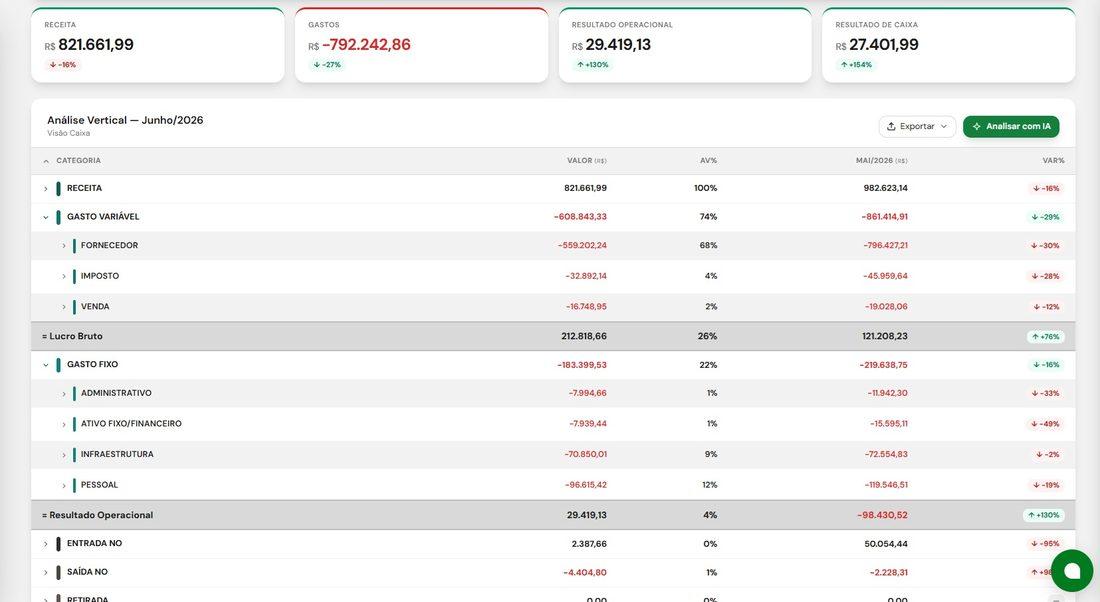Collapse the GASTO FIXO group
This screenshot has width=1100, height=602.
pos(46,365)
